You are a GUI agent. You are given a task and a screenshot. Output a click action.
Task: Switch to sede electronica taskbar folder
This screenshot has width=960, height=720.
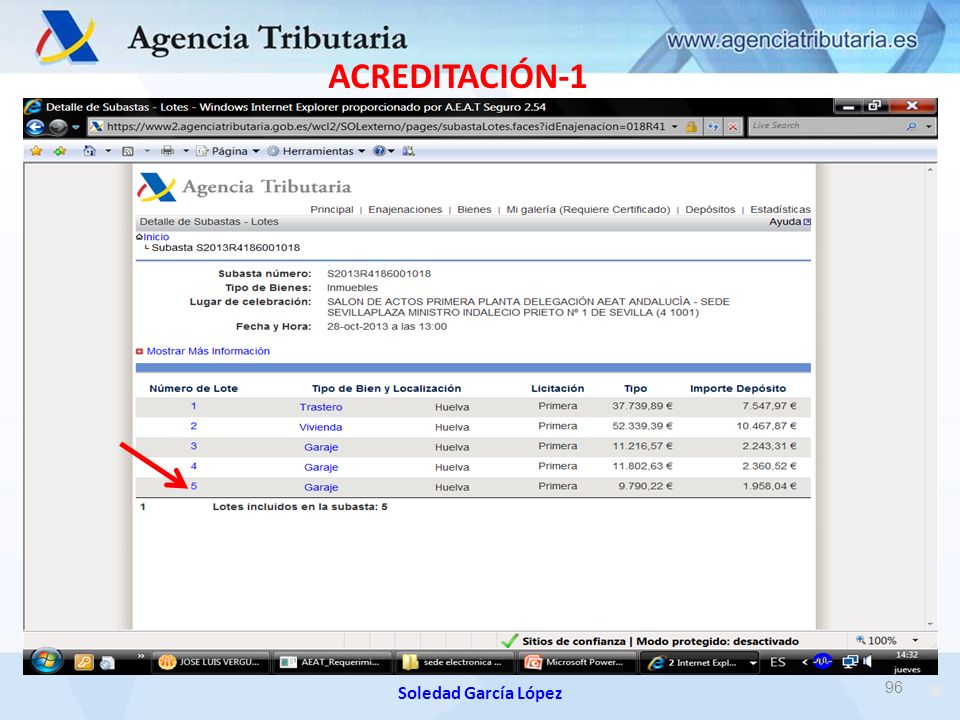[x=454, y=662]
